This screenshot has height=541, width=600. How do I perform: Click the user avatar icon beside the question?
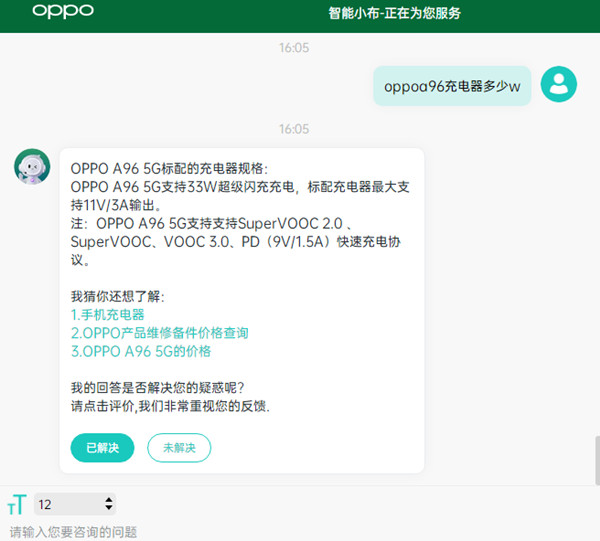[559, 84]
